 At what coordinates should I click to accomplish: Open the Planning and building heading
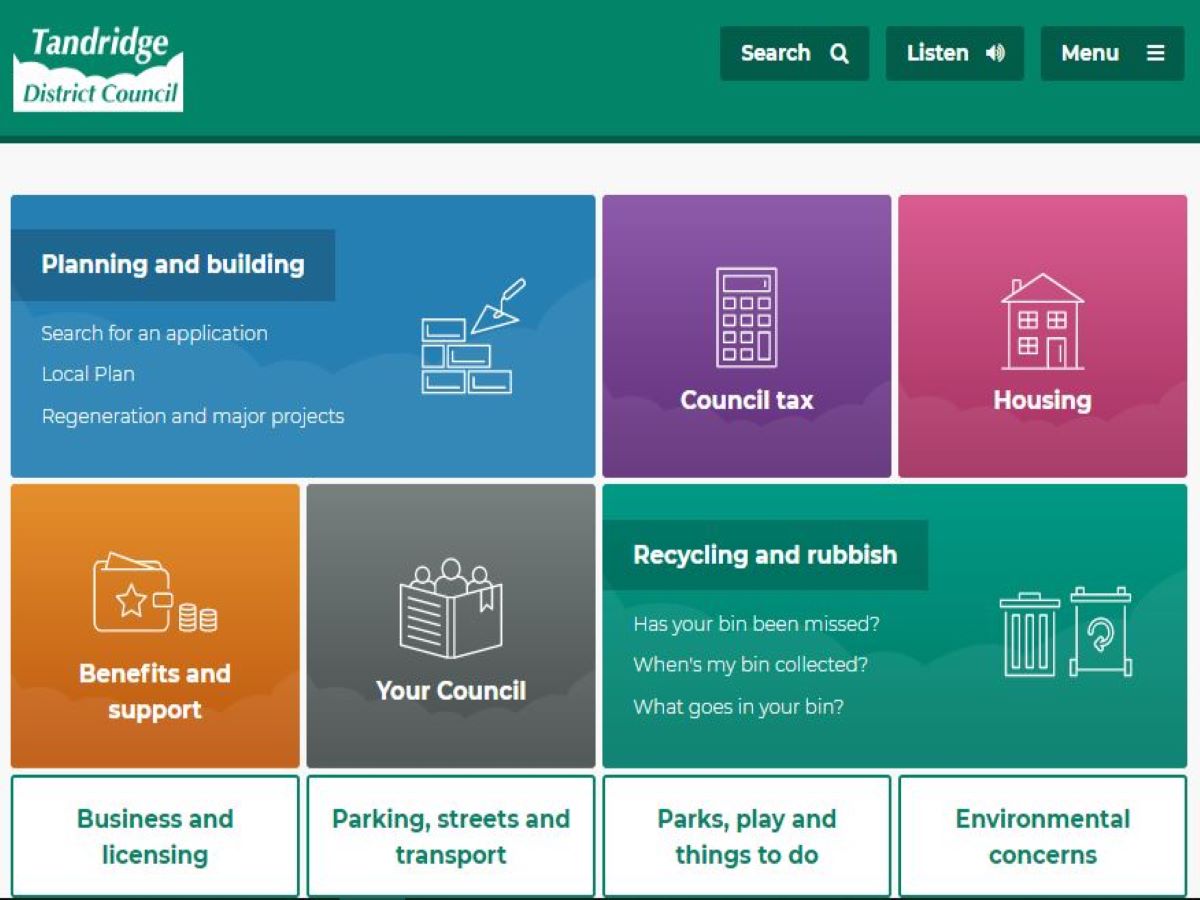[x=173, y=265]
